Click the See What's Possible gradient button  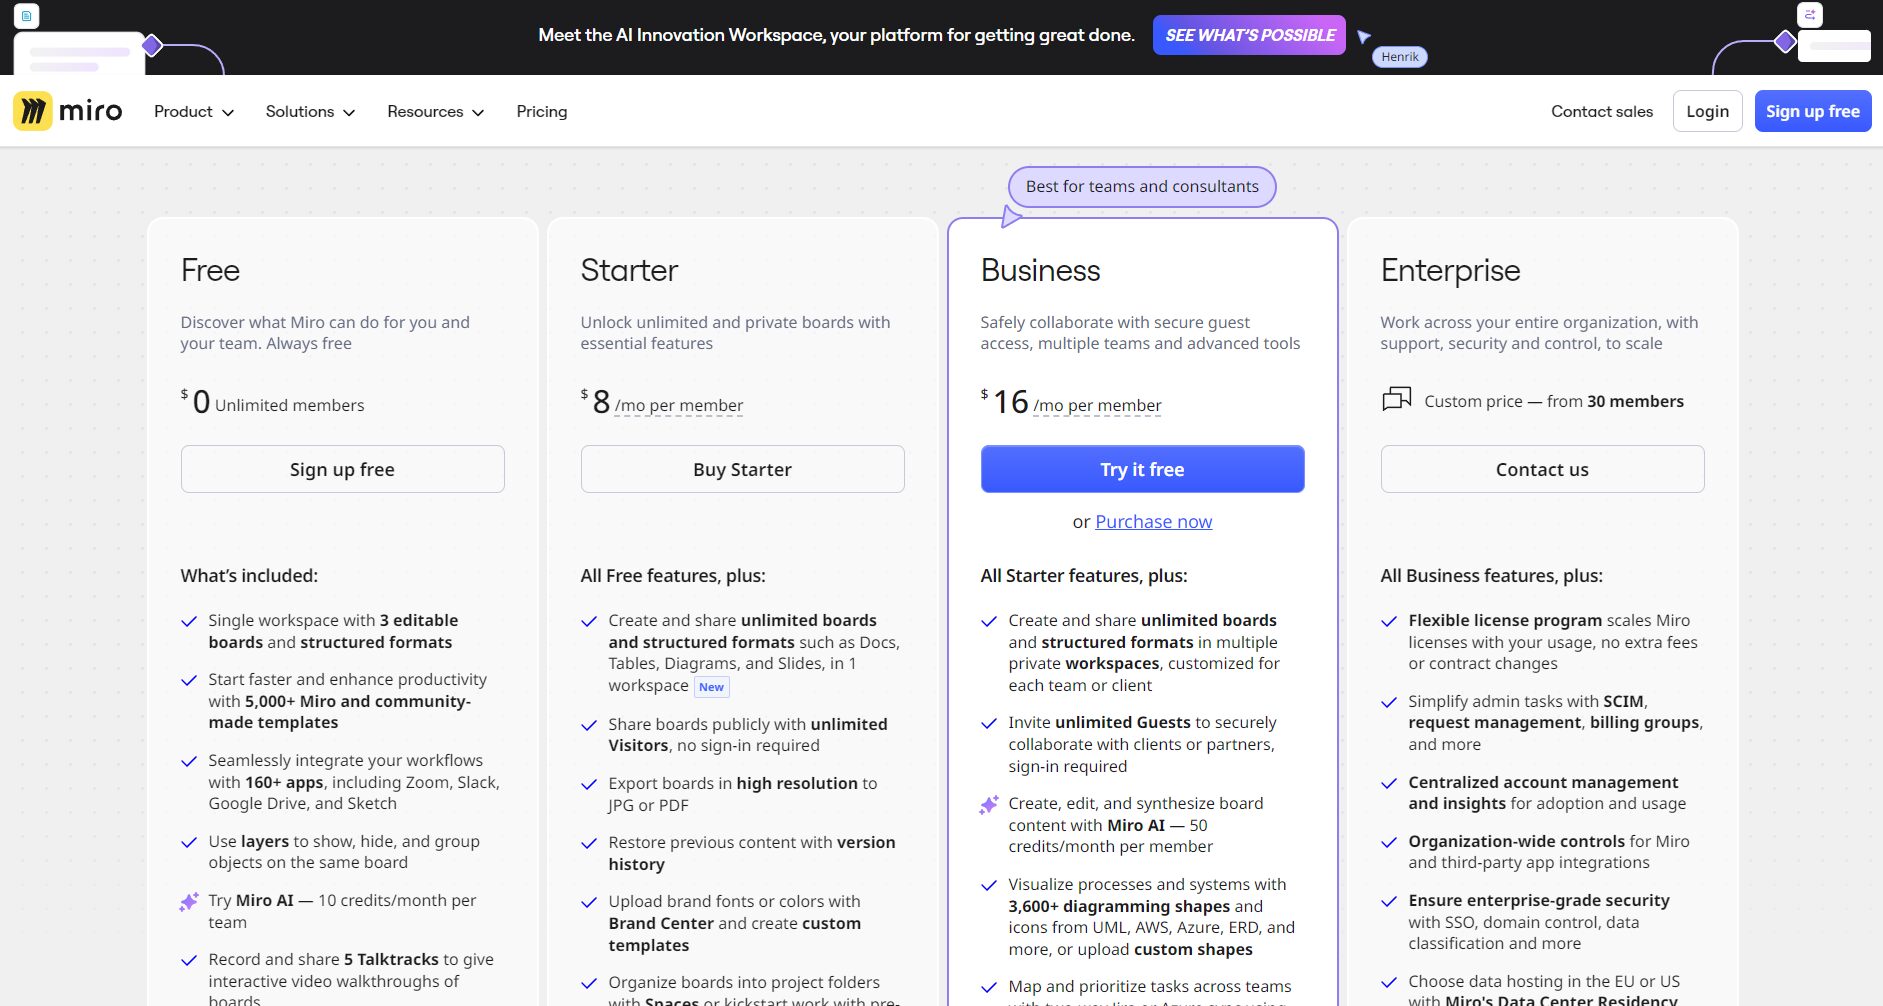(x=1249, y=35)
